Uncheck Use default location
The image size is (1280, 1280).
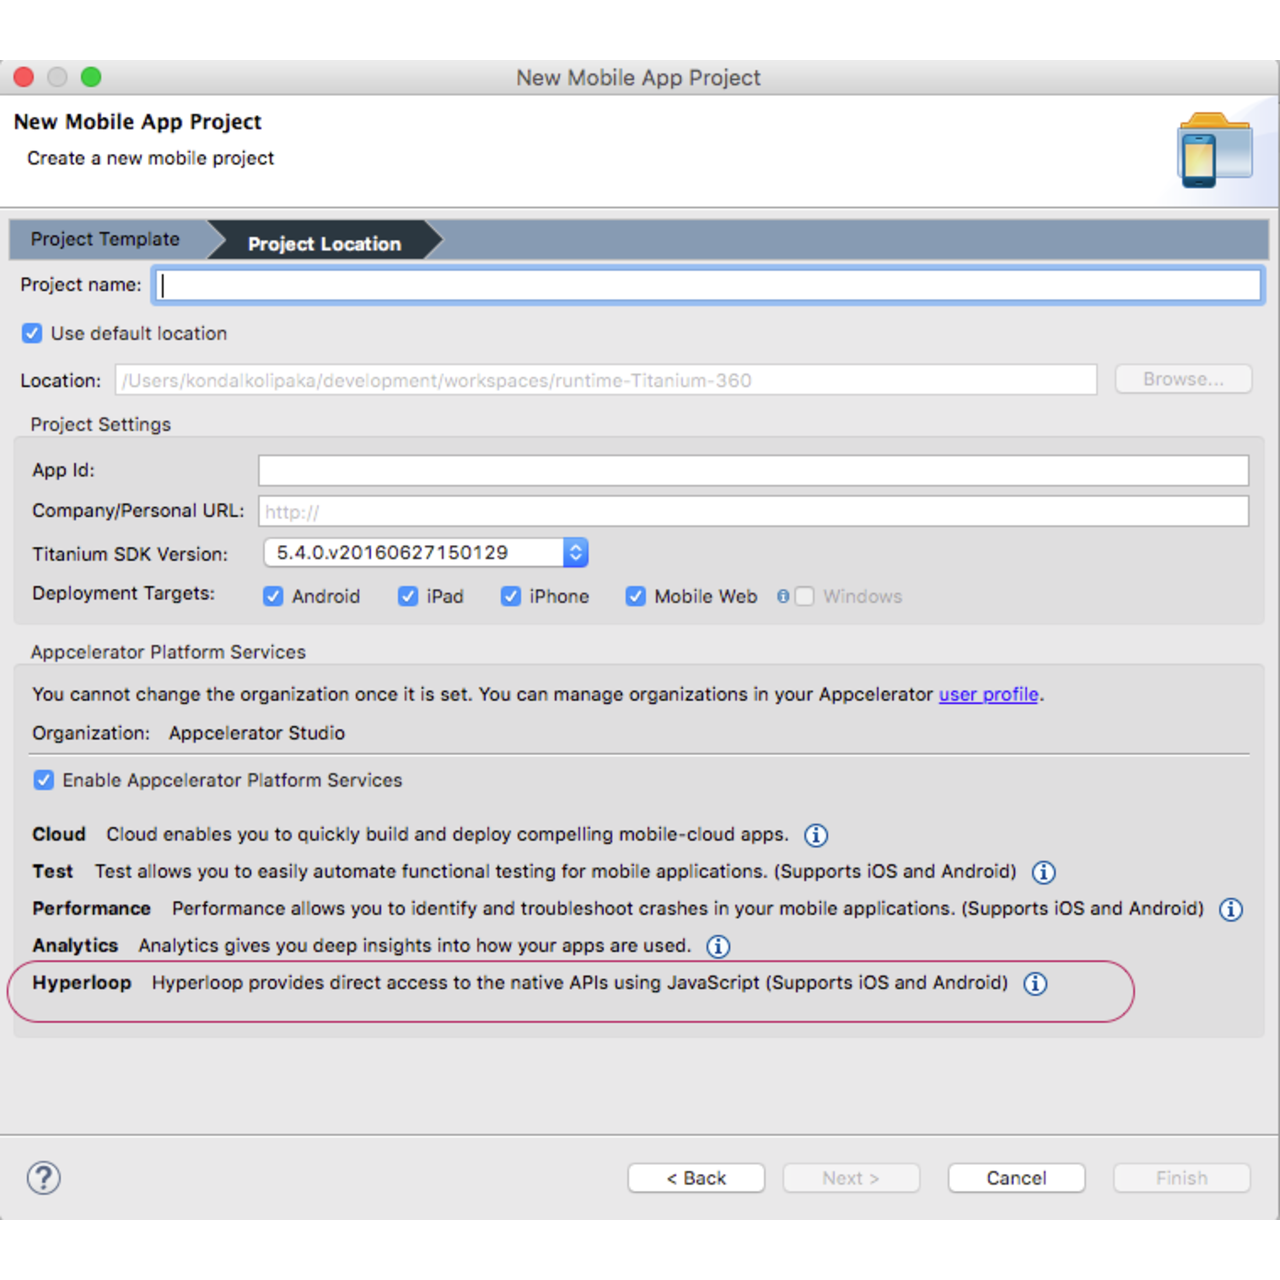[x=32, y=333]
